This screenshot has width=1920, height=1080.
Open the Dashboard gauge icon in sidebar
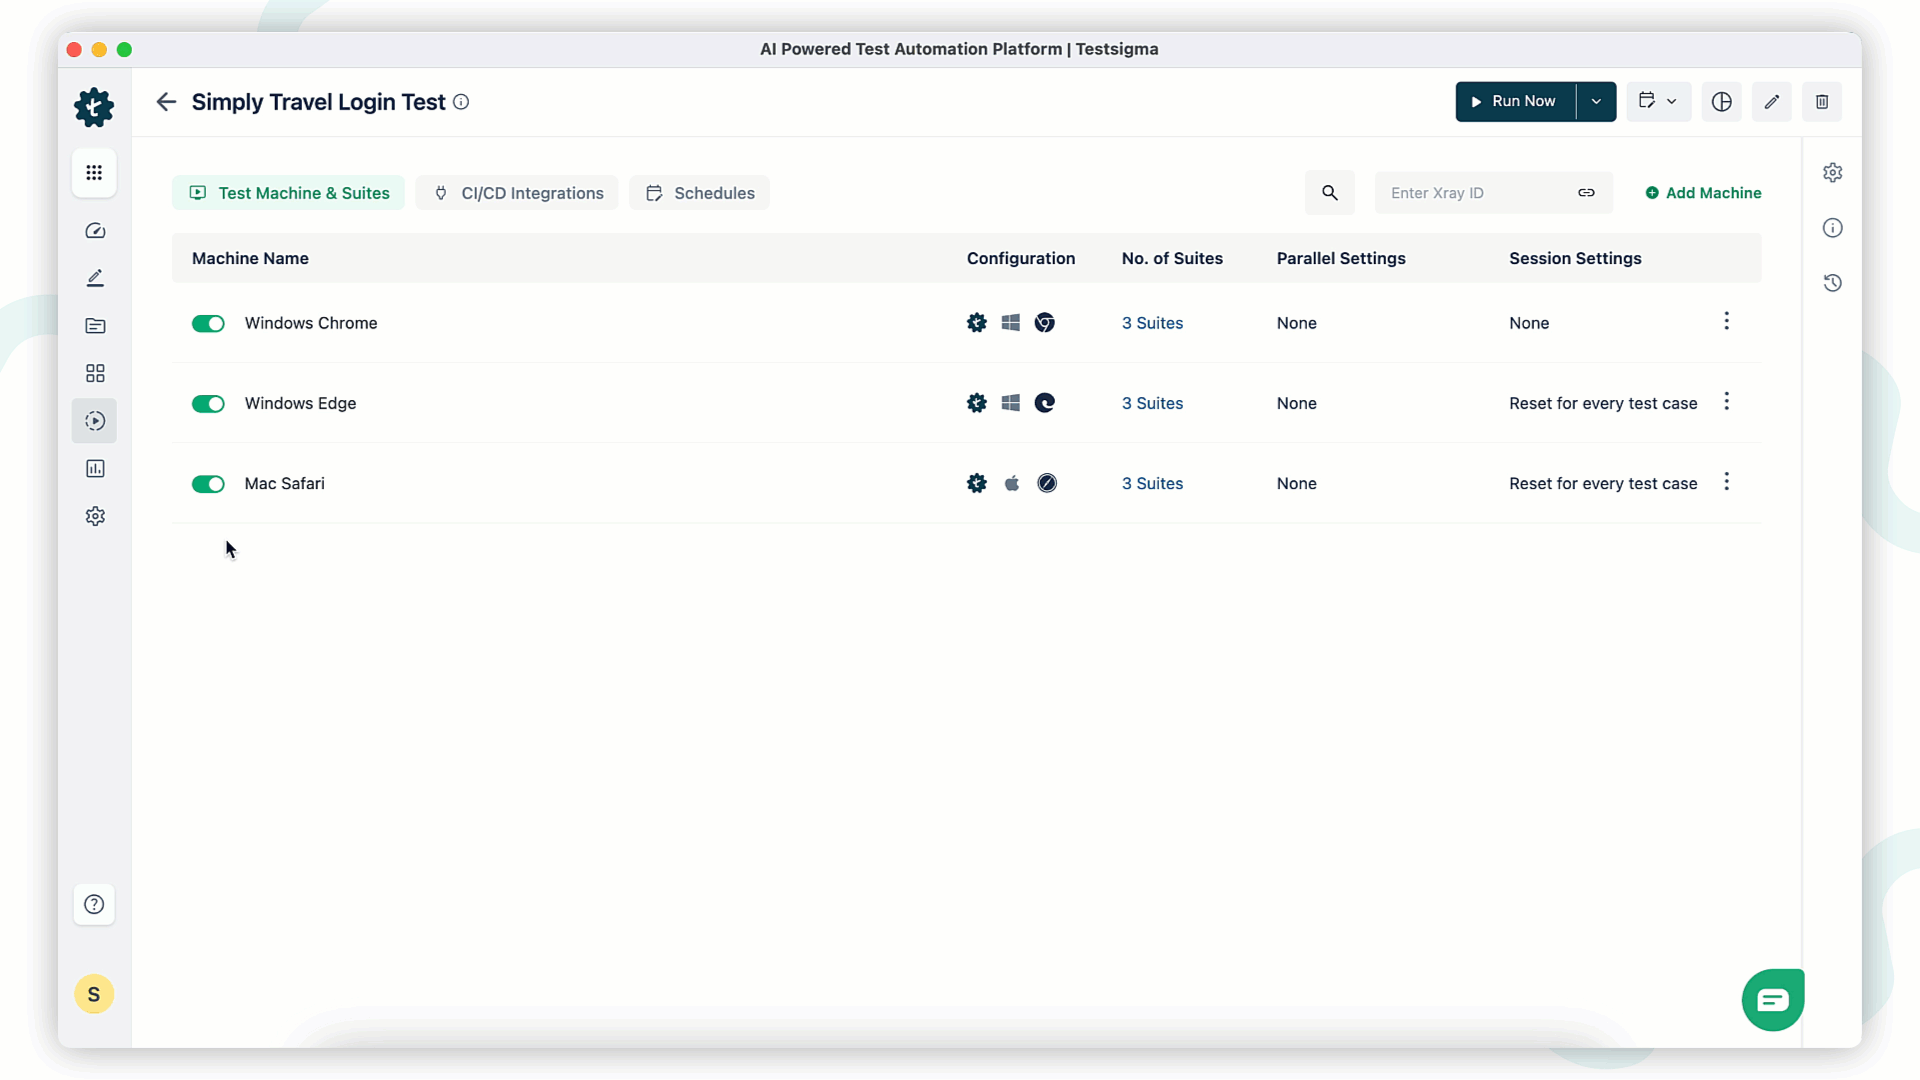coord(95,231)
